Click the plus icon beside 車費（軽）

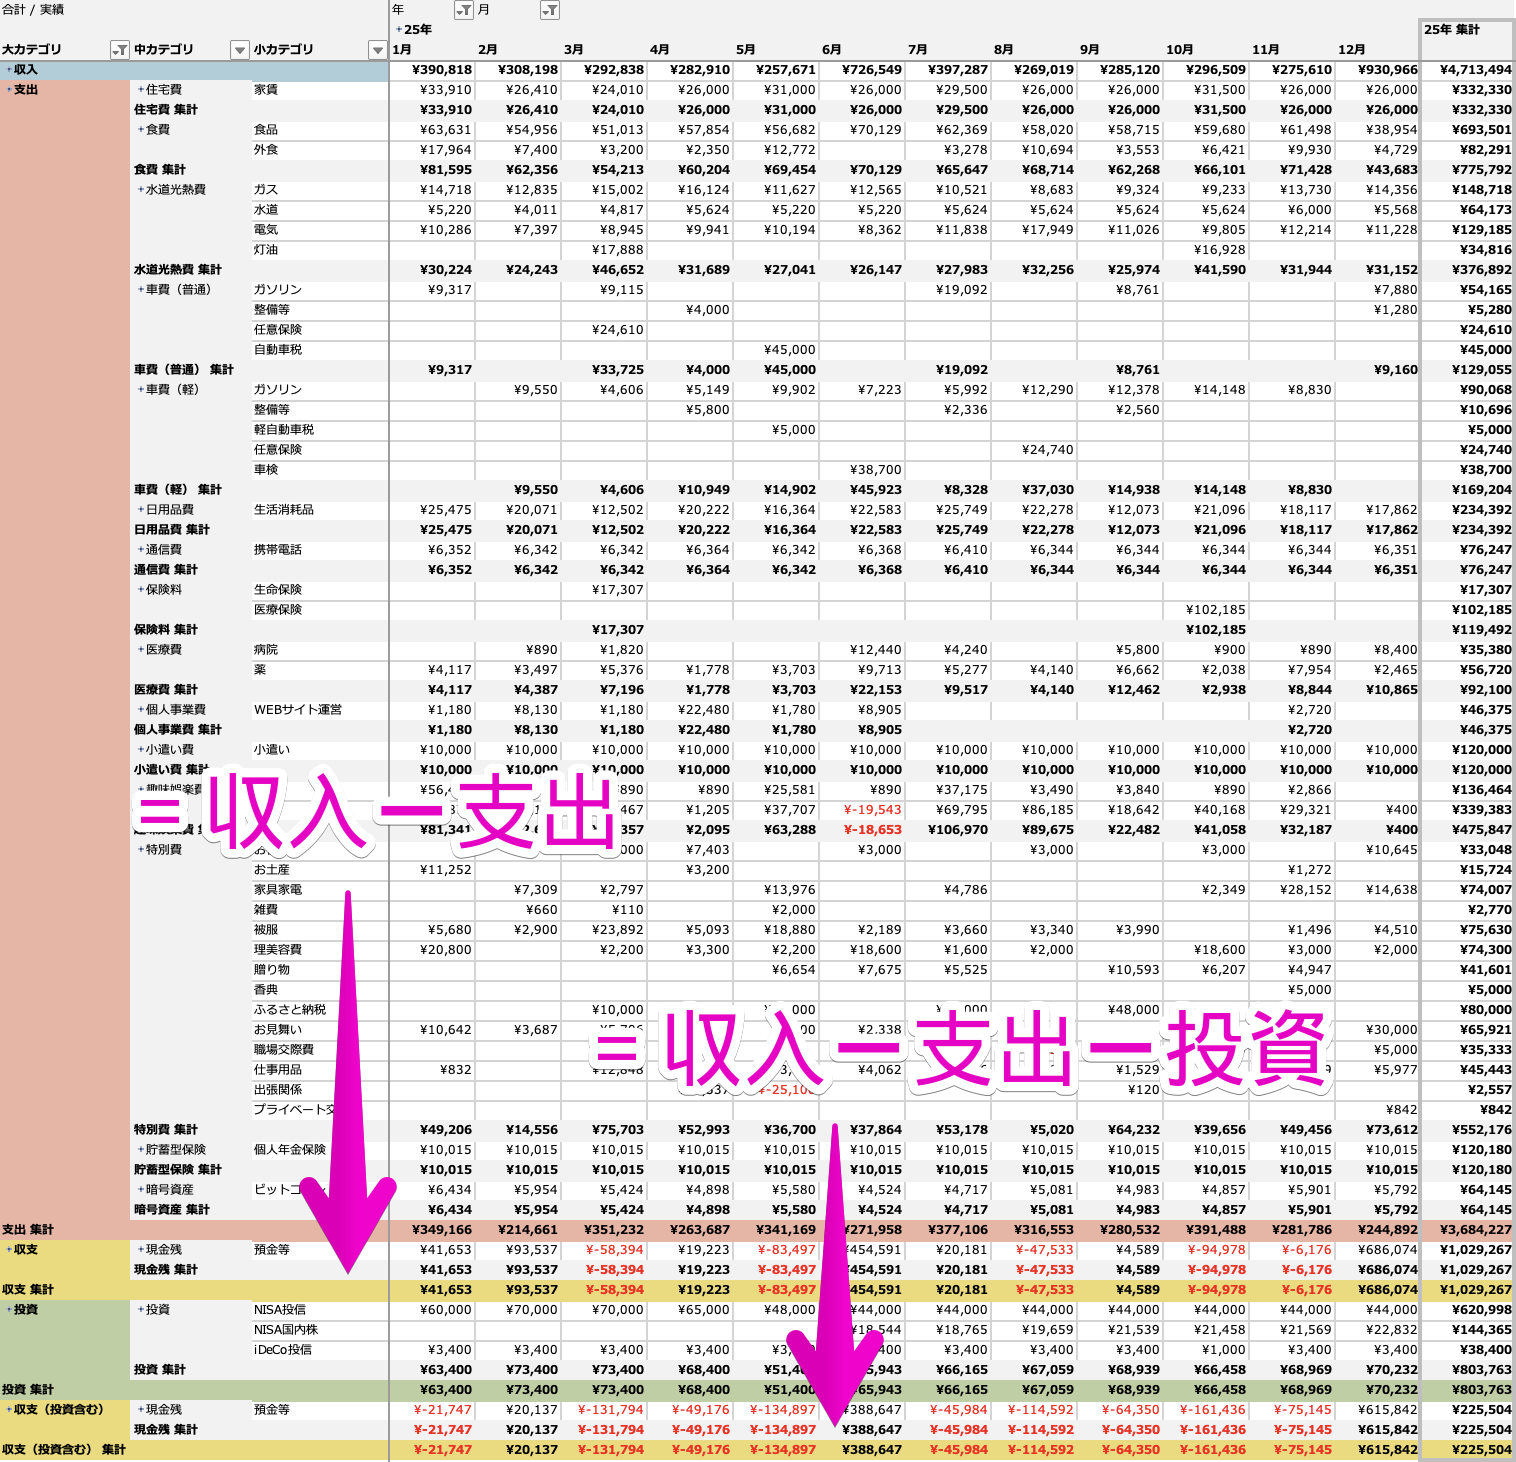141,390
